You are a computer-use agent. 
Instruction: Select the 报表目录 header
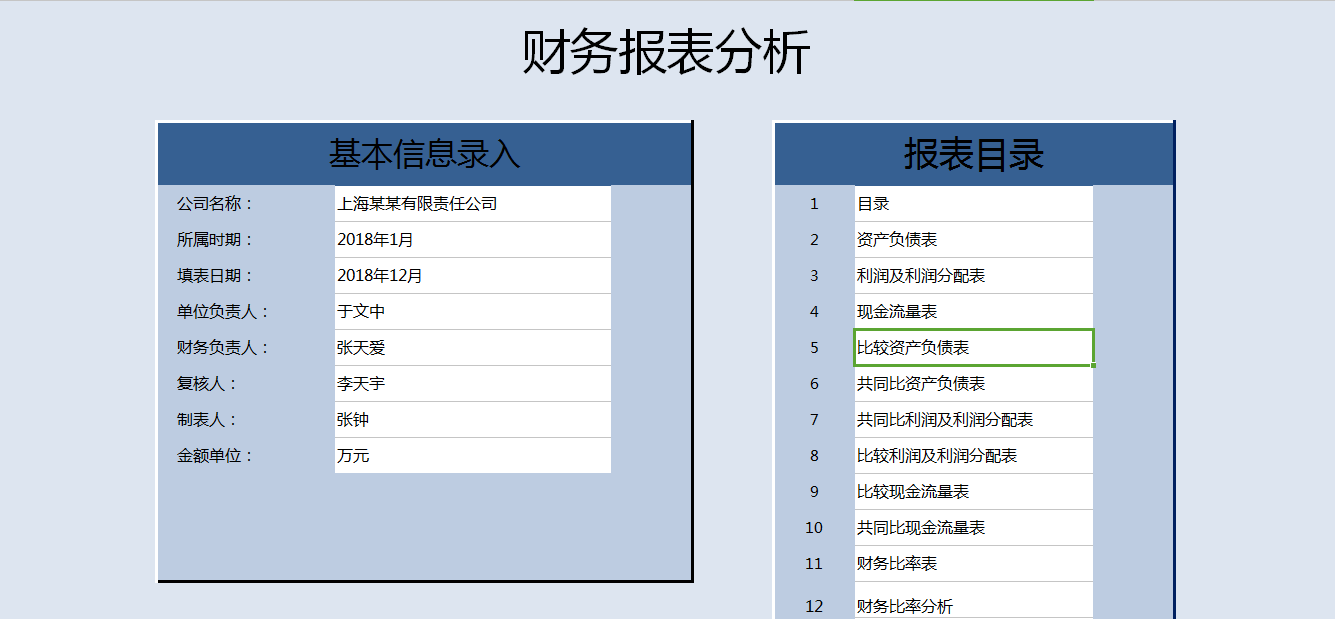(x=974, y=154)
